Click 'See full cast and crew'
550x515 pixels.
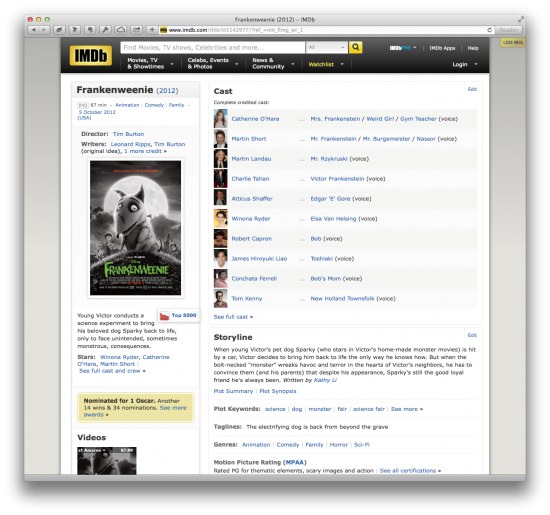(x=112, y=371)
